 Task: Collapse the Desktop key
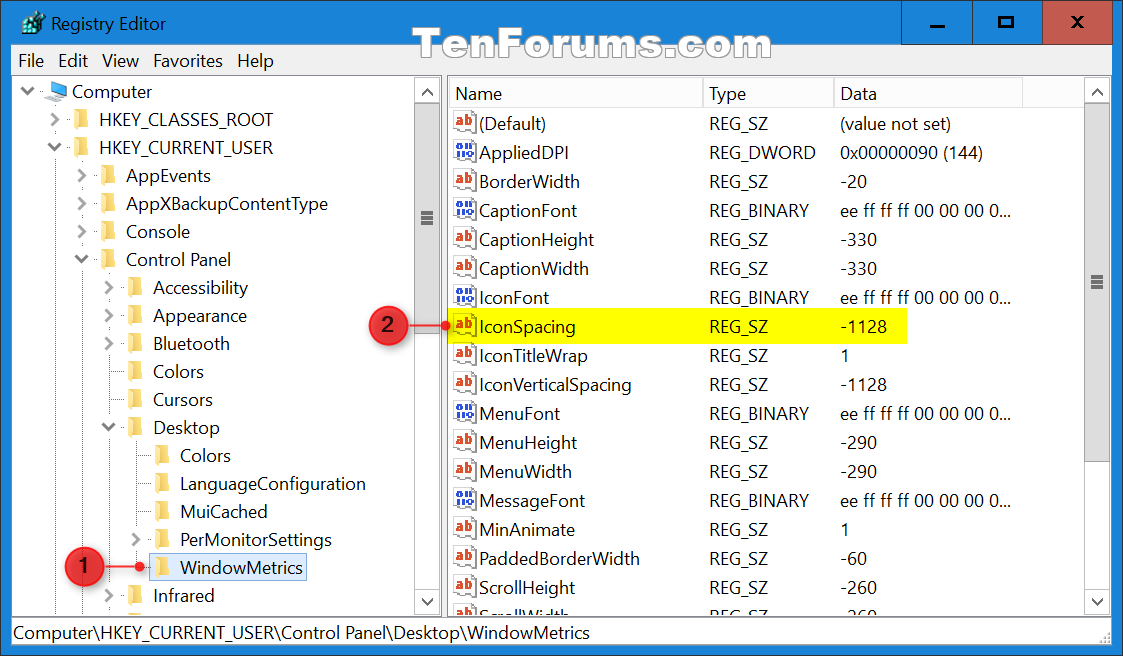click(108, 427)
